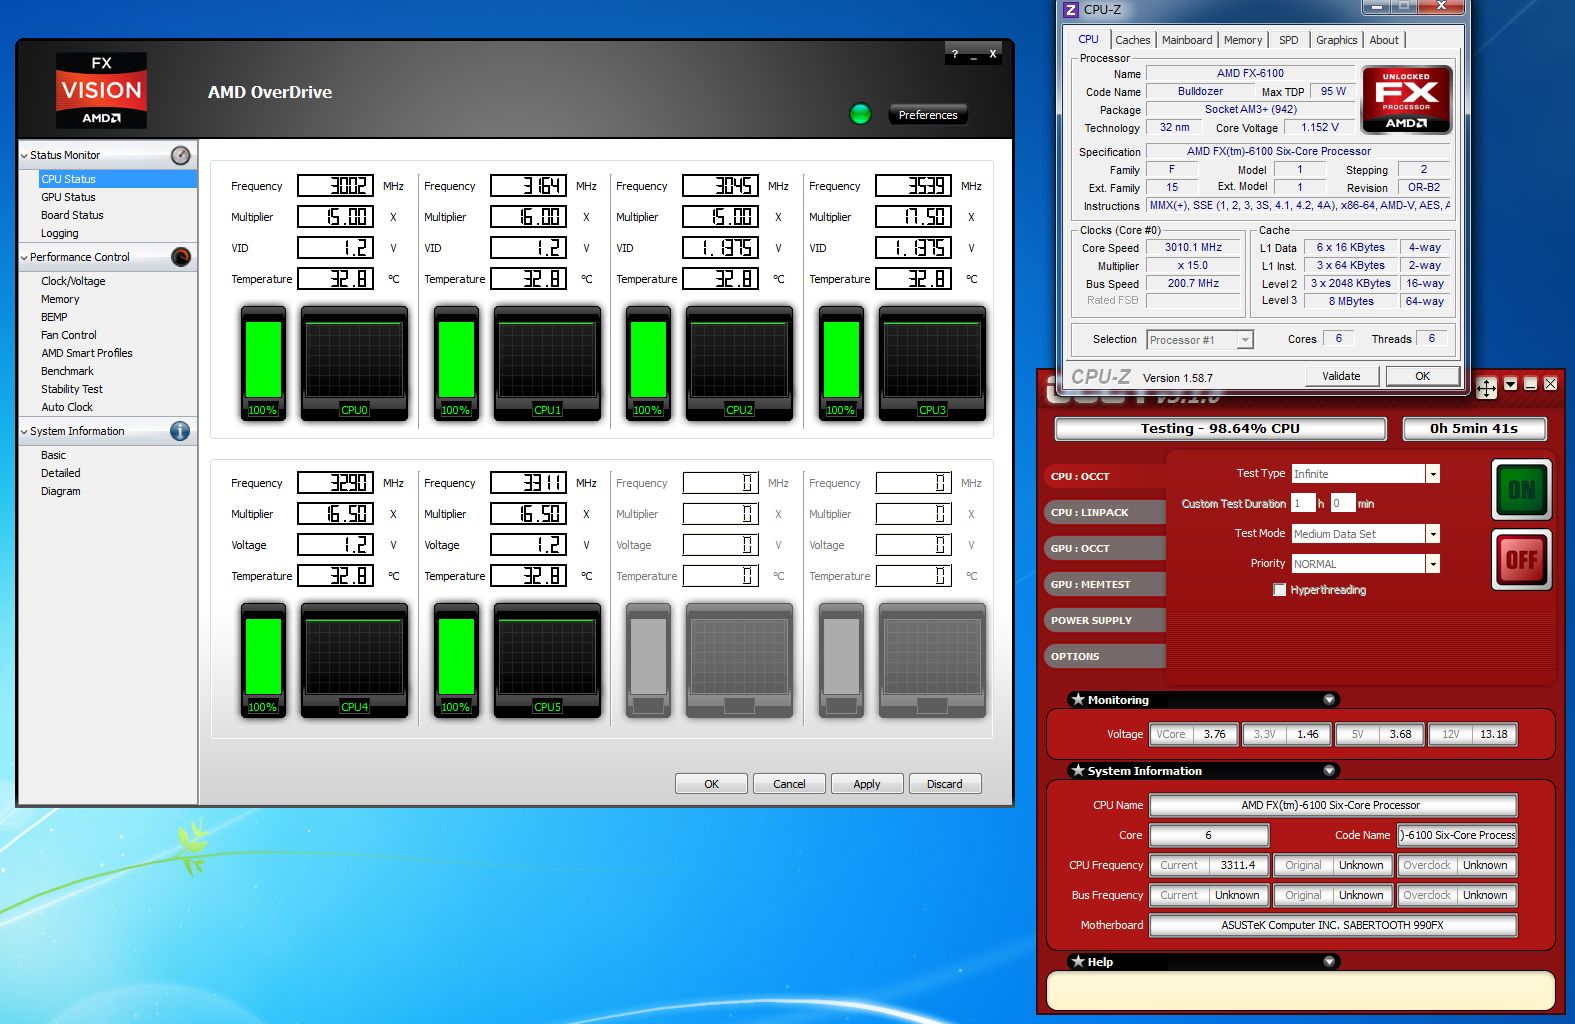1575x1024 pixels.
Task: Open the Processor #1 selection dropdown in CPU-Z
Action: point(1245,340)
